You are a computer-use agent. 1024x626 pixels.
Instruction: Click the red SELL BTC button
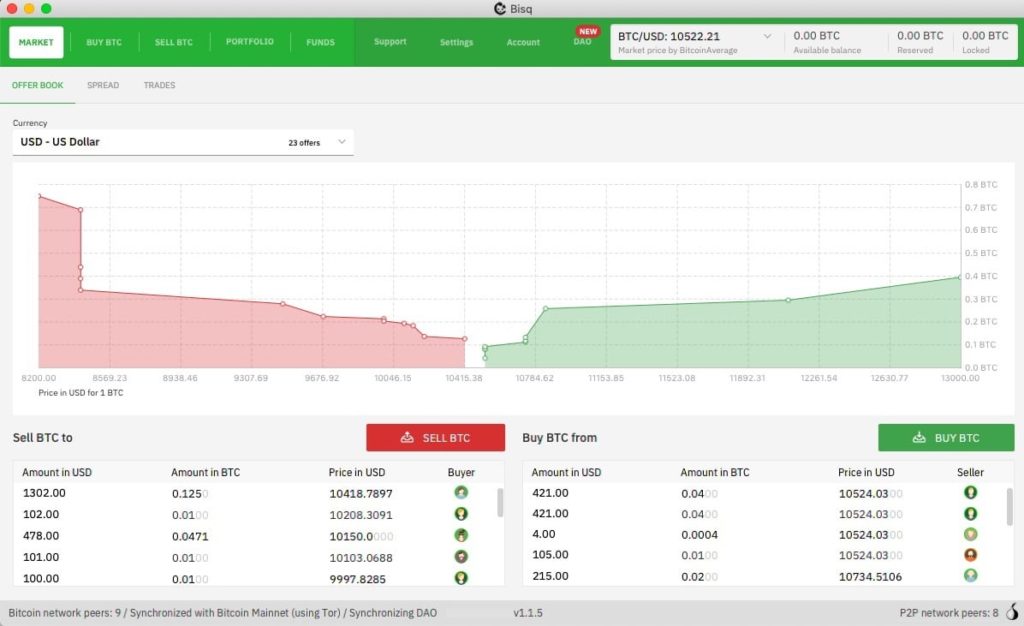click(x=435, y=437)
